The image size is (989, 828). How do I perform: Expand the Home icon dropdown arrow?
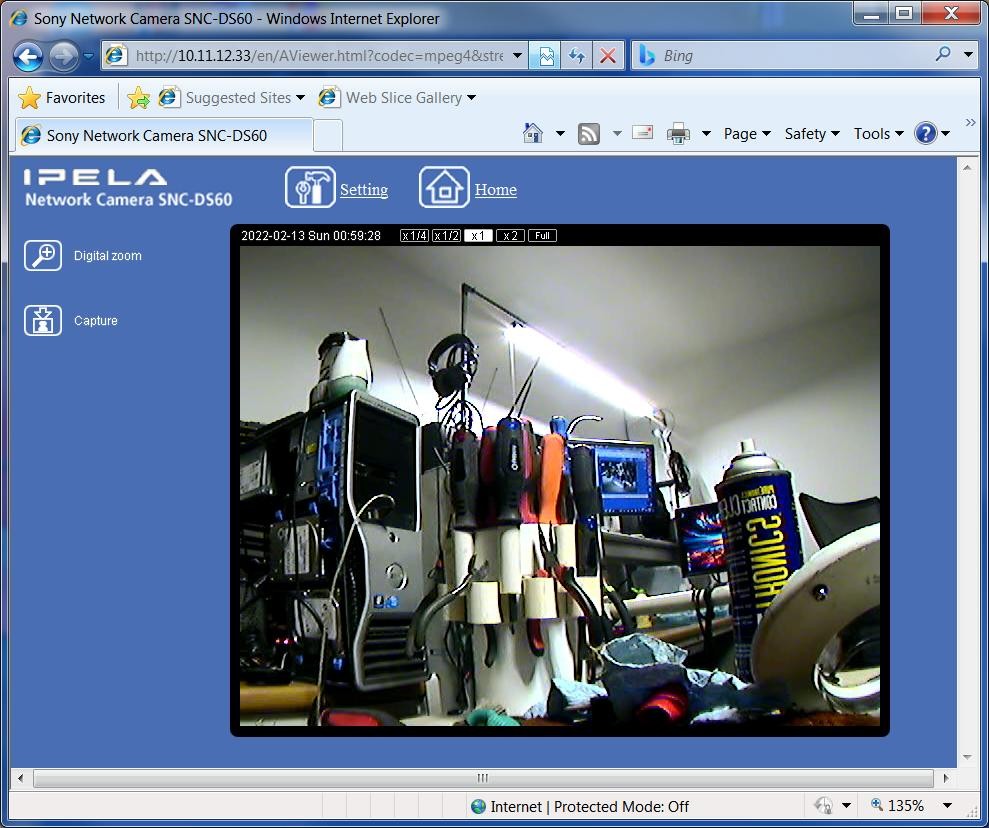coord(560,134)
